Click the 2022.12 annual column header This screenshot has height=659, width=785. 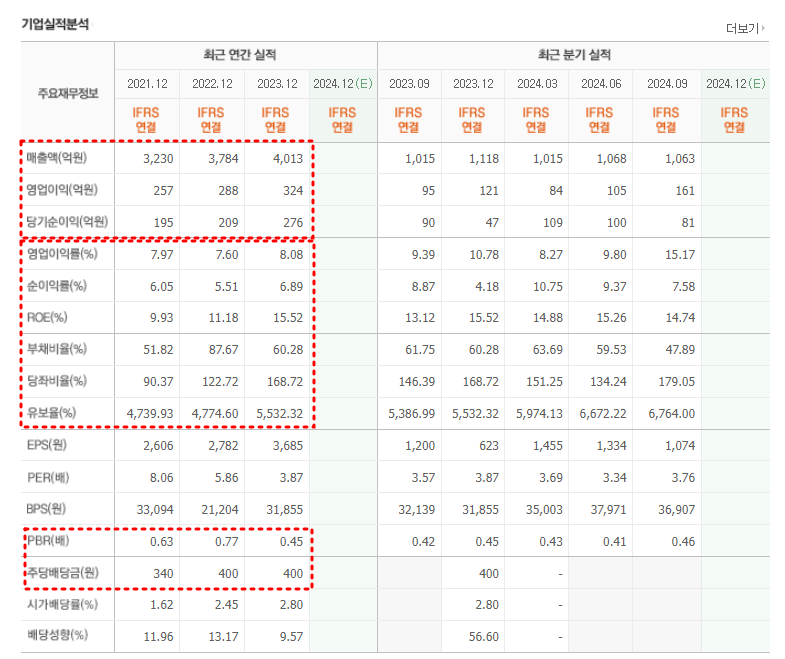click(x=212, y=84)
